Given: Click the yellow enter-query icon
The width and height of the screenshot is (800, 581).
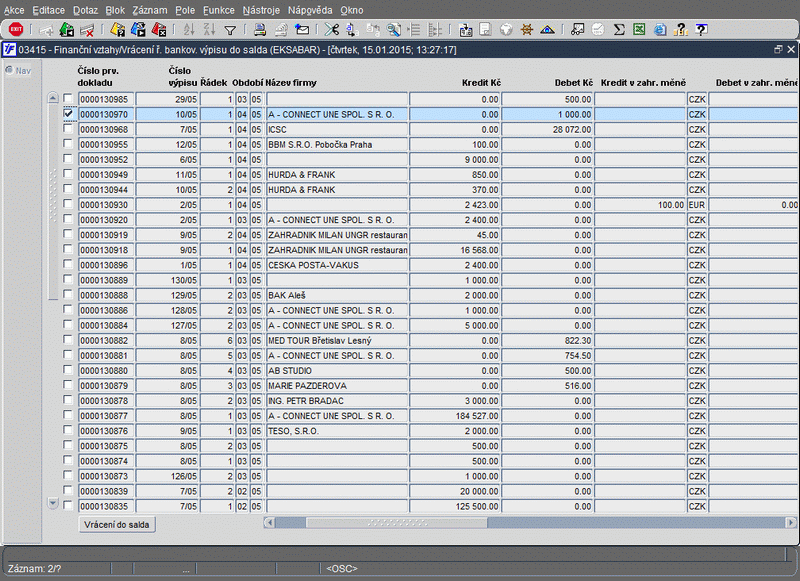Looking at the screenshot, I should tap(117, 30).
